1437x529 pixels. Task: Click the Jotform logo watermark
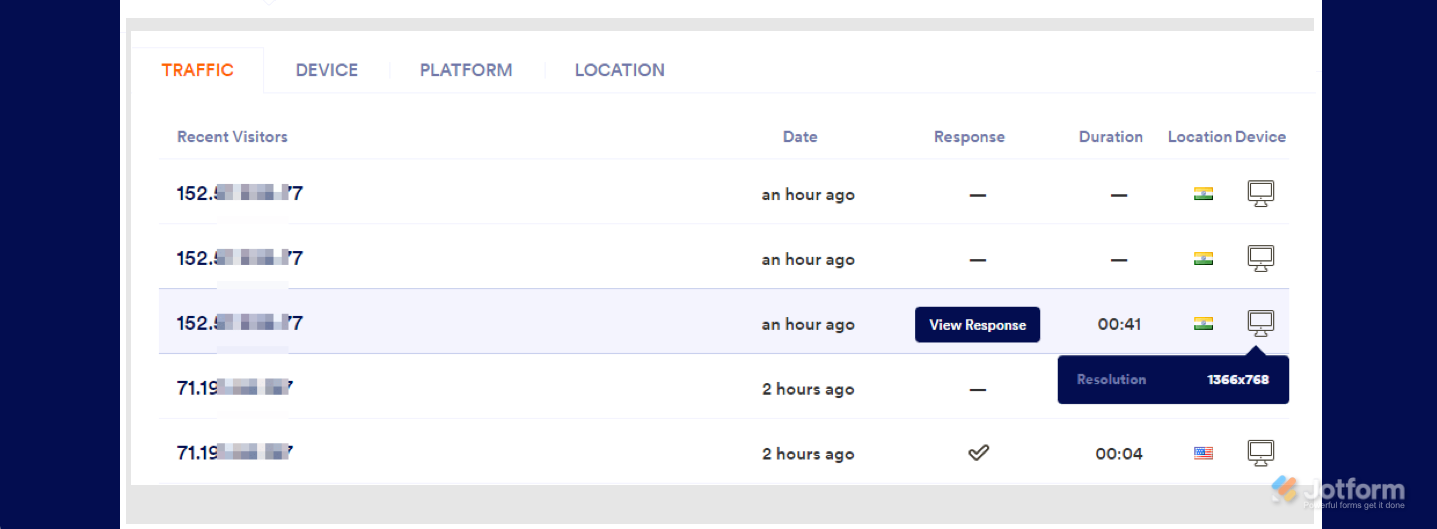coord(1338,491)
